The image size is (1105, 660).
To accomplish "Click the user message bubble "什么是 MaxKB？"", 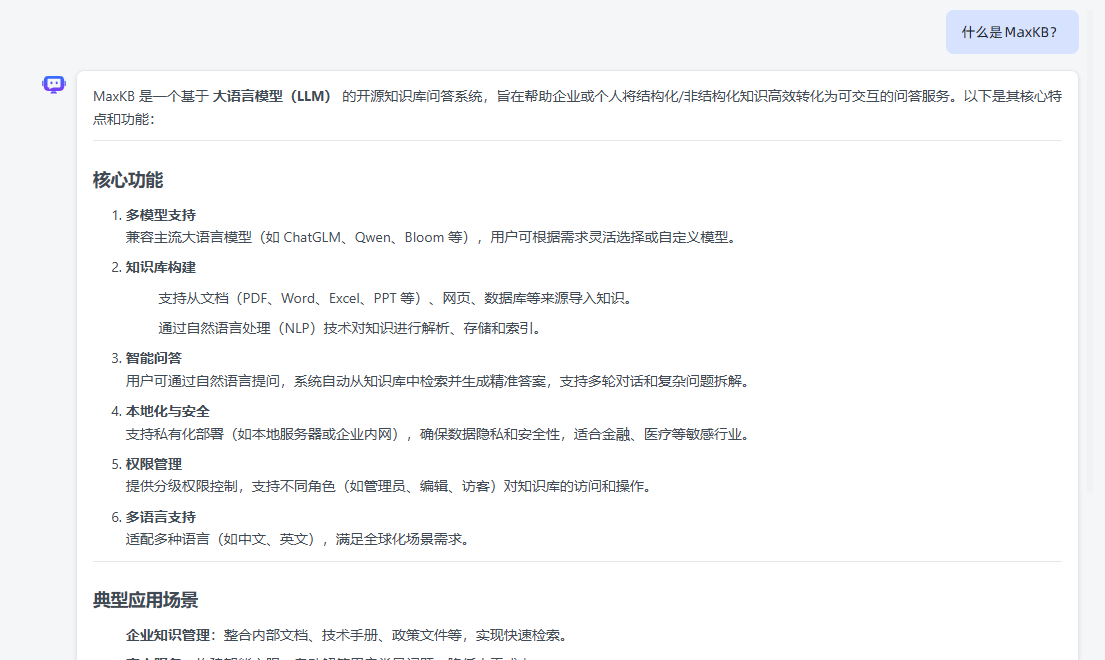I will pyautogui.click(x=1011, y=32).
